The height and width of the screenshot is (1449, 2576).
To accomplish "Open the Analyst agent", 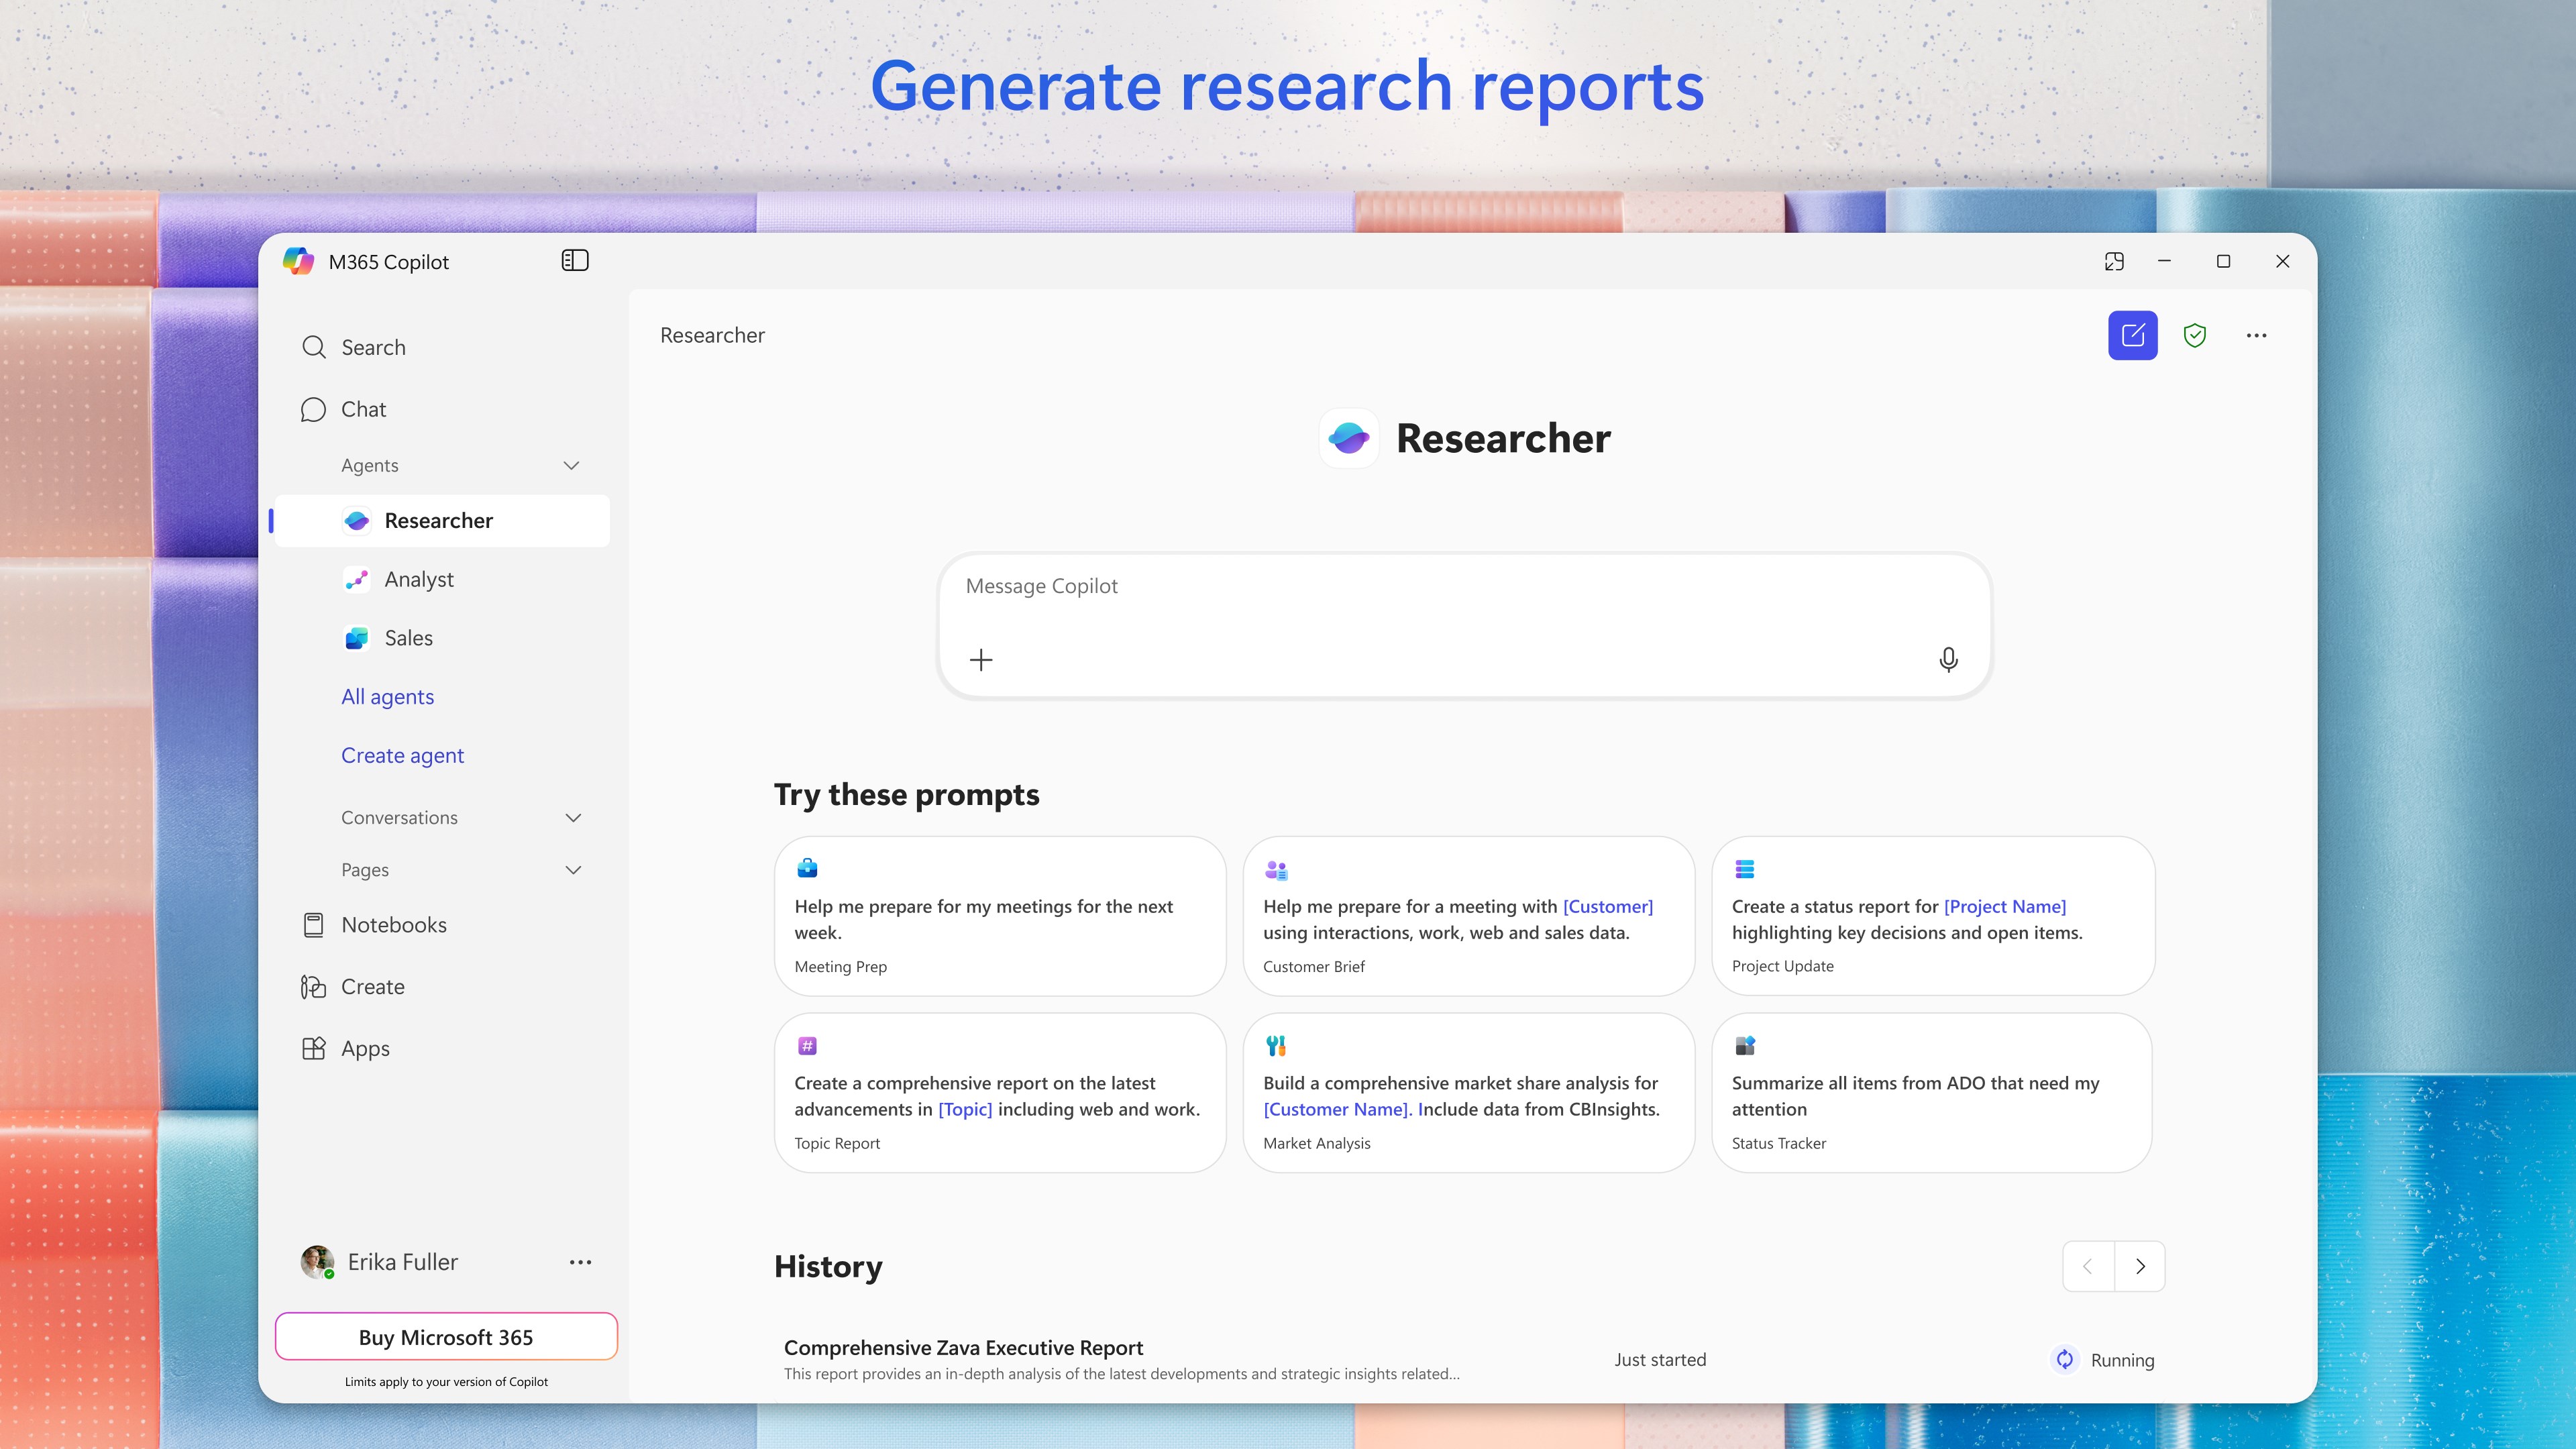I will pyautogui.click(x=420, y=579).
